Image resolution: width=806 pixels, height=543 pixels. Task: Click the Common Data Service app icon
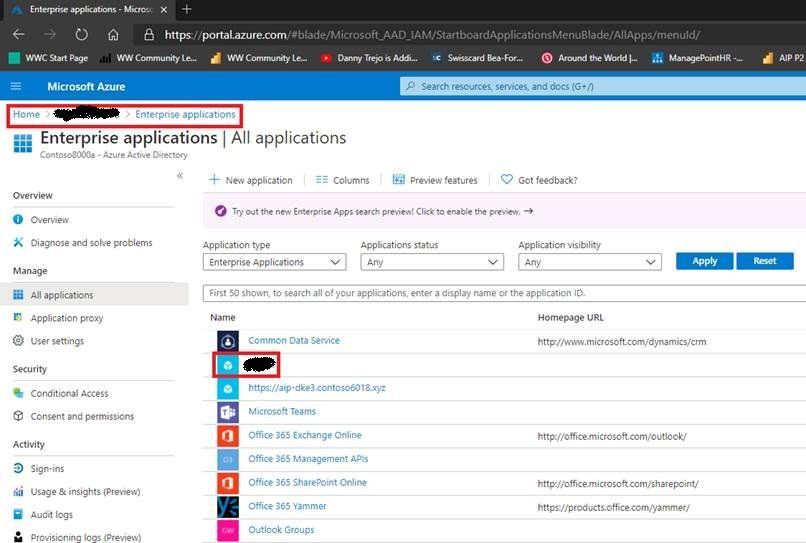[228, 341]
